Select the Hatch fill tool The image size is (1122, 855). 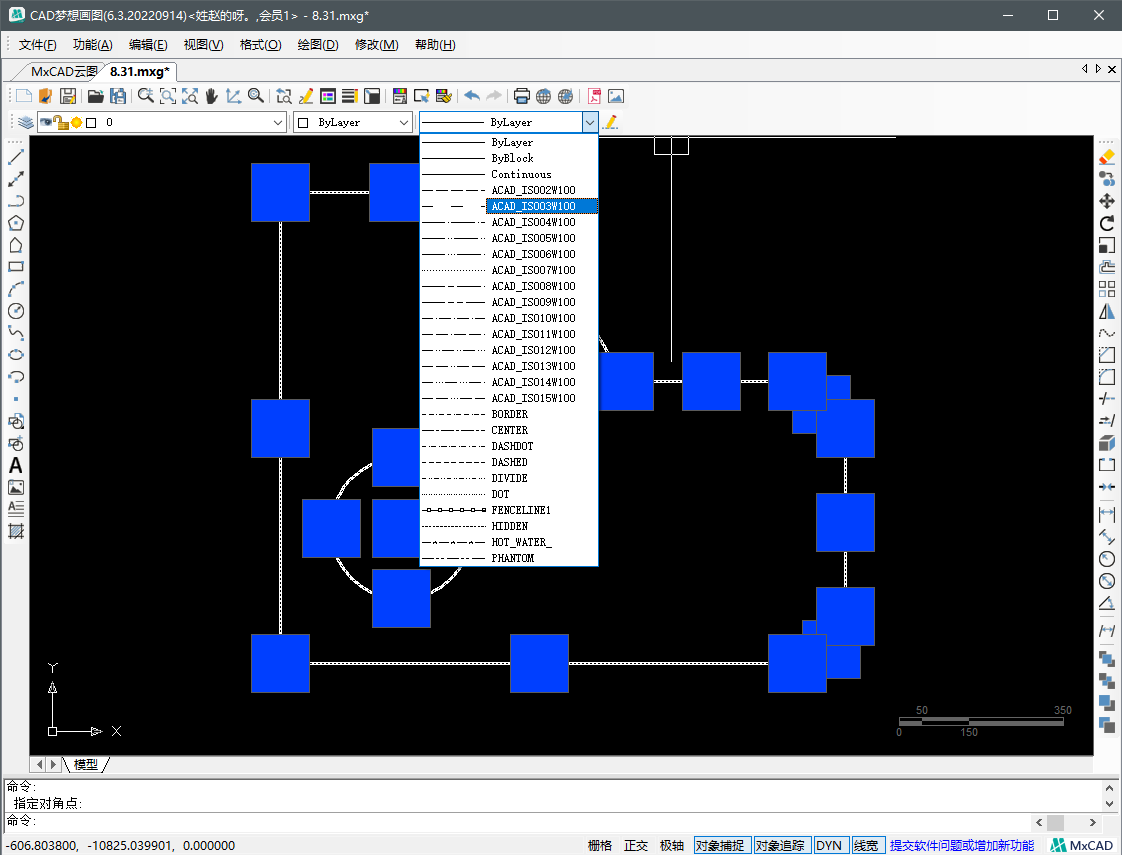pyautogui.click(x=16, y=532)
